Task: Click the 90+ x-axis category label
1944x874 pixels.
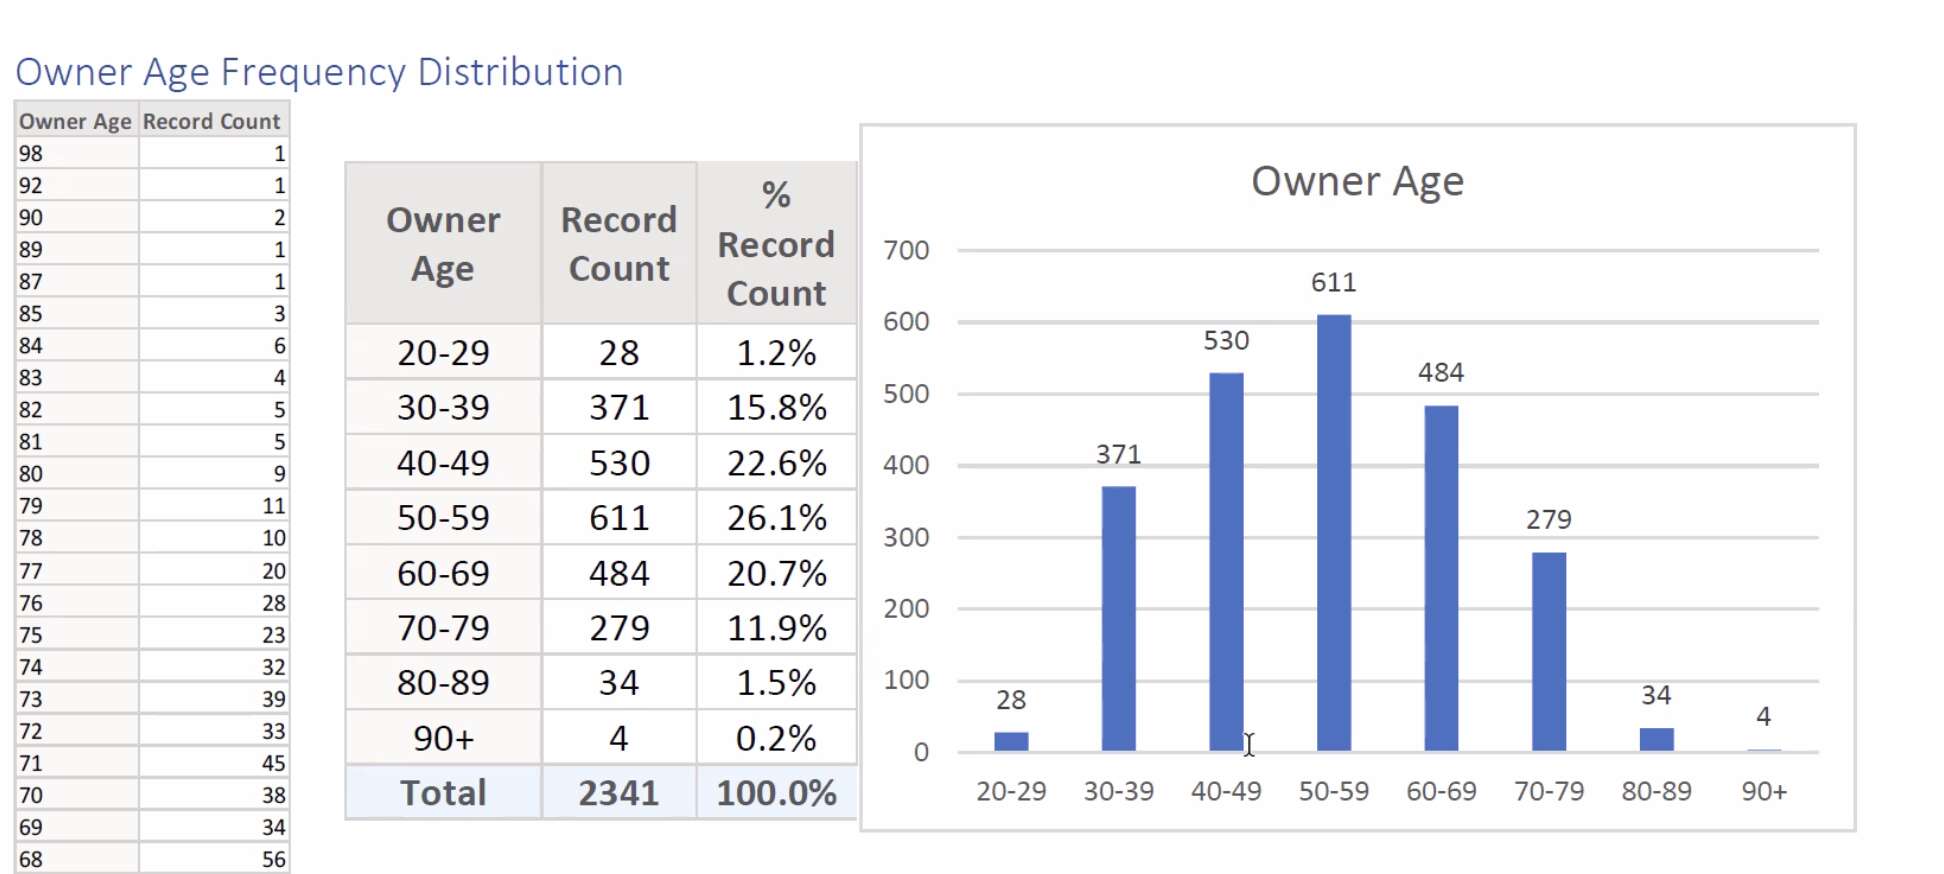Action: pos(1763,791)
